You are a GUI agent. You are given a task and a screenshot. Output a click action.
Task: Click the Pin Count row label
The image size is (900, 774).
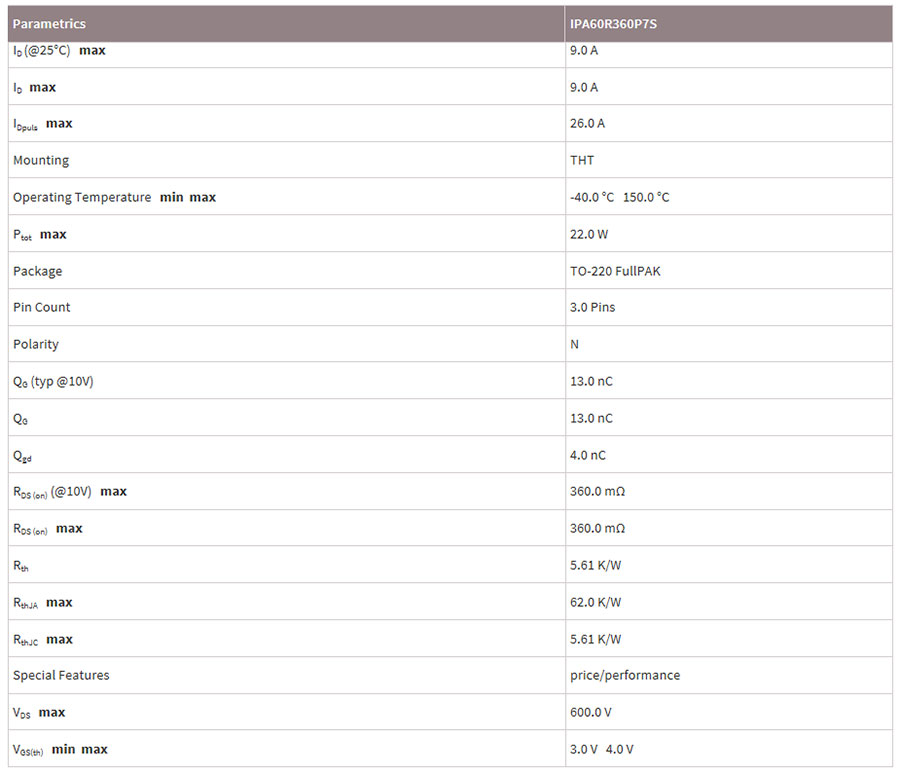41,307
